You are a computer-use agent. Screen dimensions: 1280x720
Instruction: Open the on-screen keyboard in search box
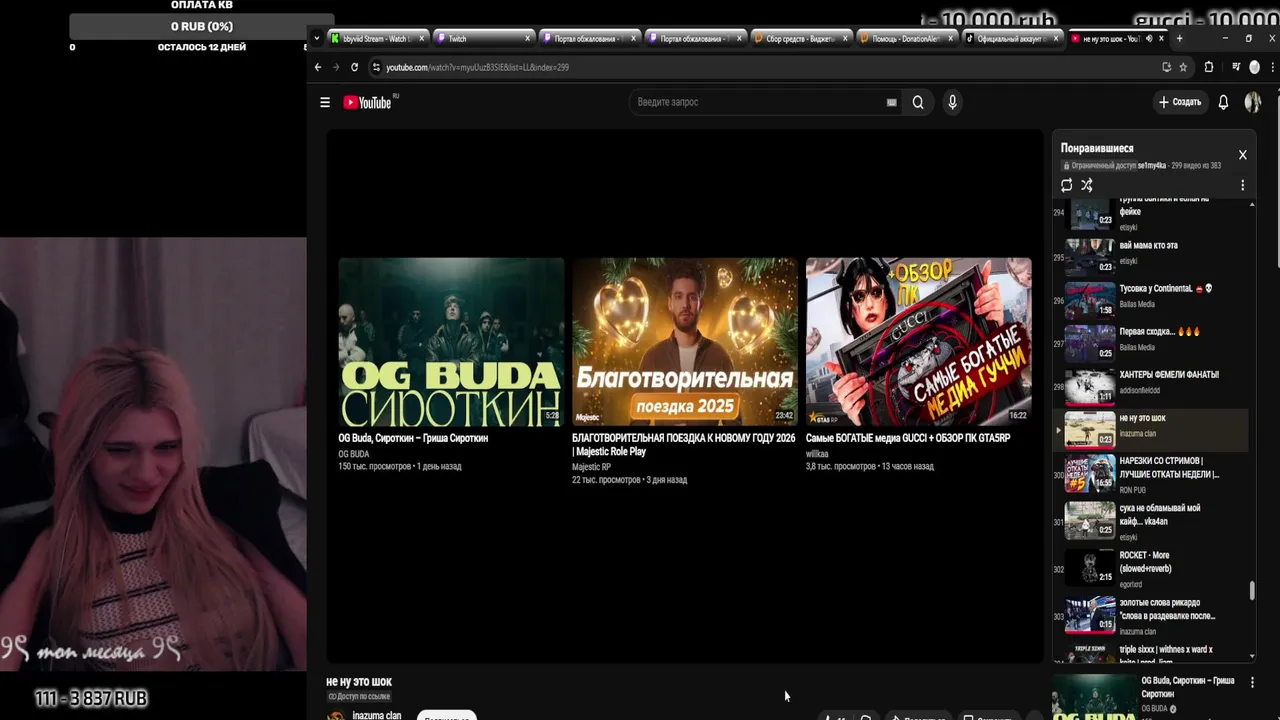[x=891, y=102]
